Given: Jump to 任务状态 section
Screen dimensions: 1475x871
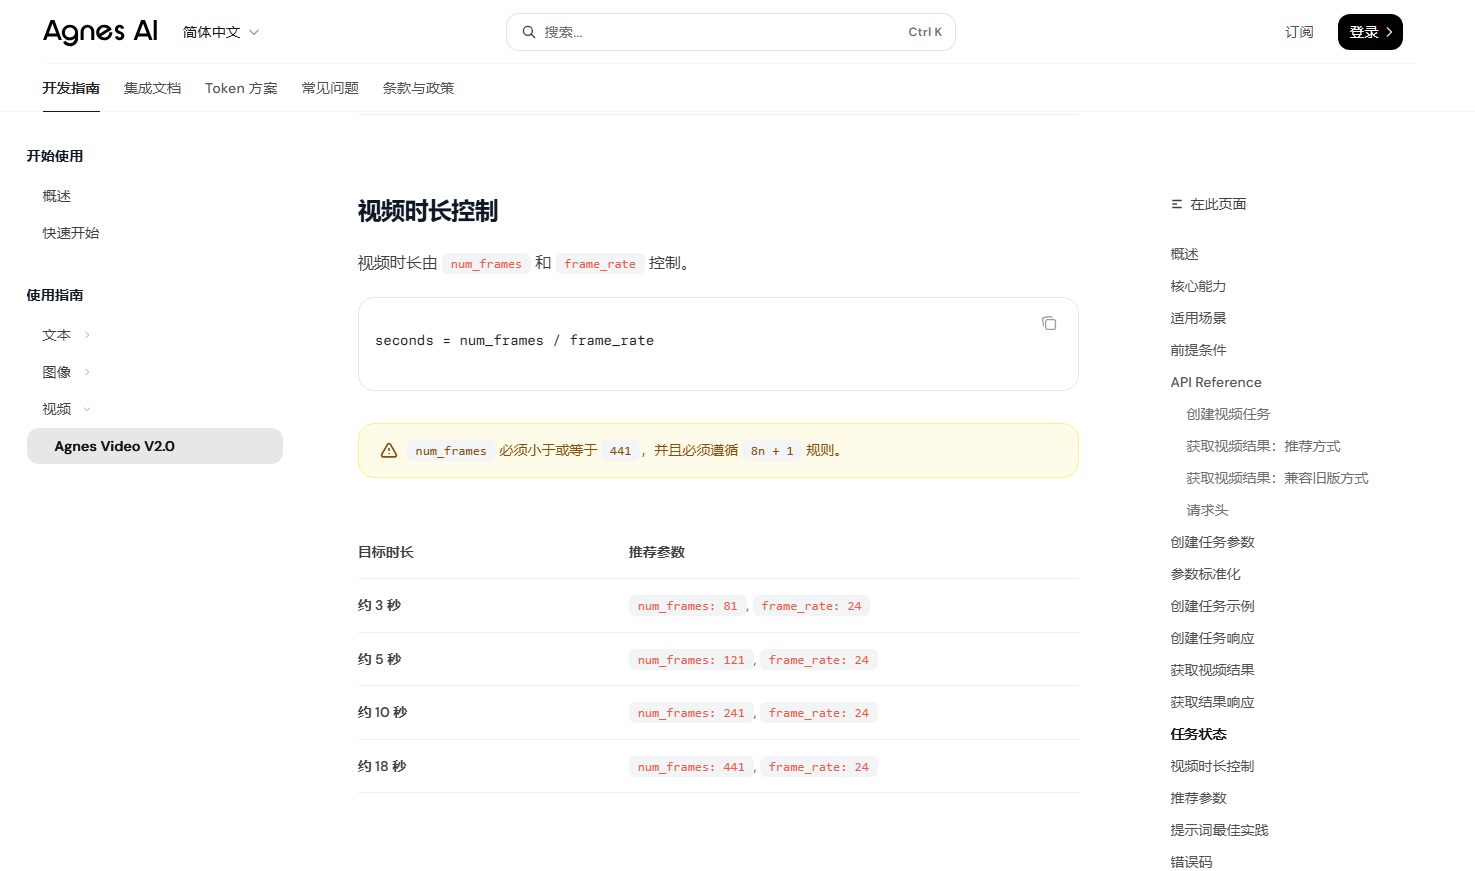Looking at the screenshot, I should pyautogui.click(x=1198, y=734).
